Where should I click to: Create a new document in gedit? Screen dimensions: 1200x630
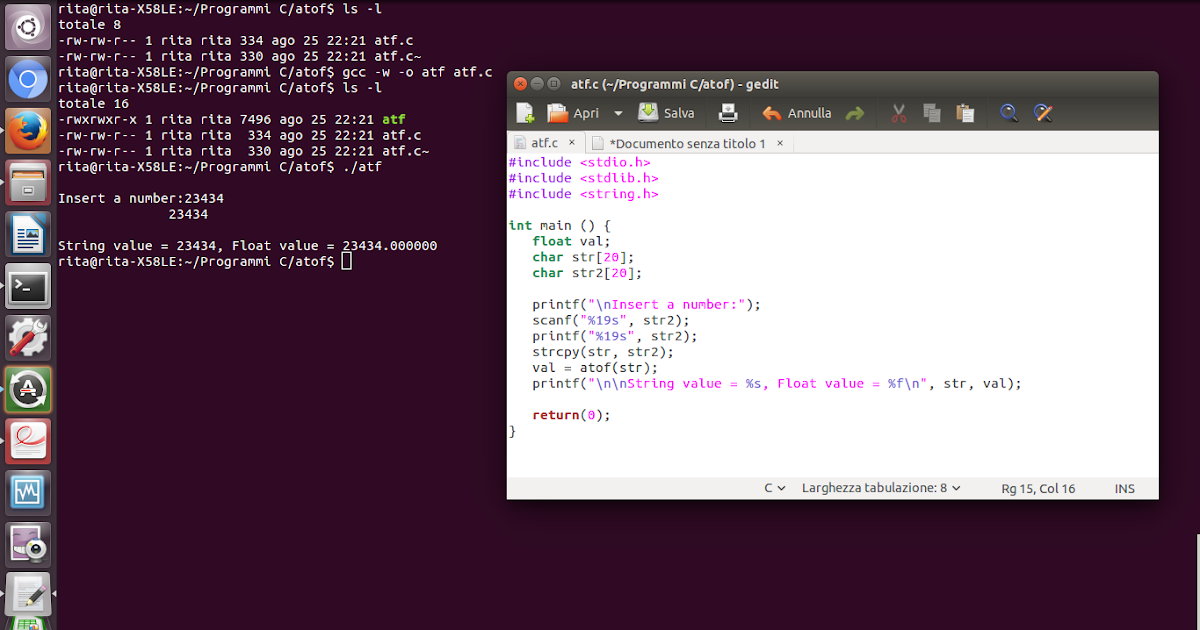[525, 112]
